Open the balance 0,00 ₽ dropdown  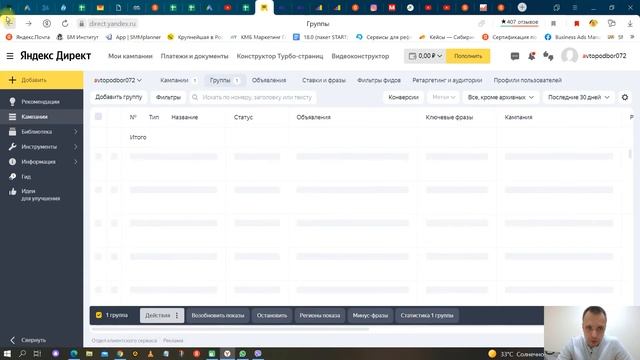click(x=425, y=56)
